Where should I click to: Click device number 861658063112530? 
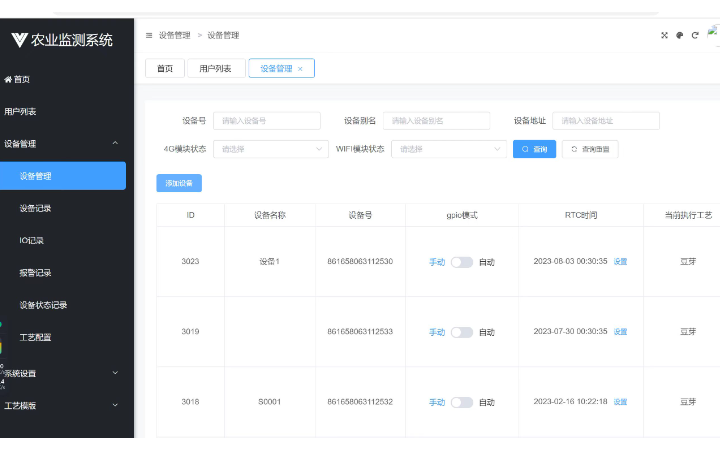coord(360,261)
